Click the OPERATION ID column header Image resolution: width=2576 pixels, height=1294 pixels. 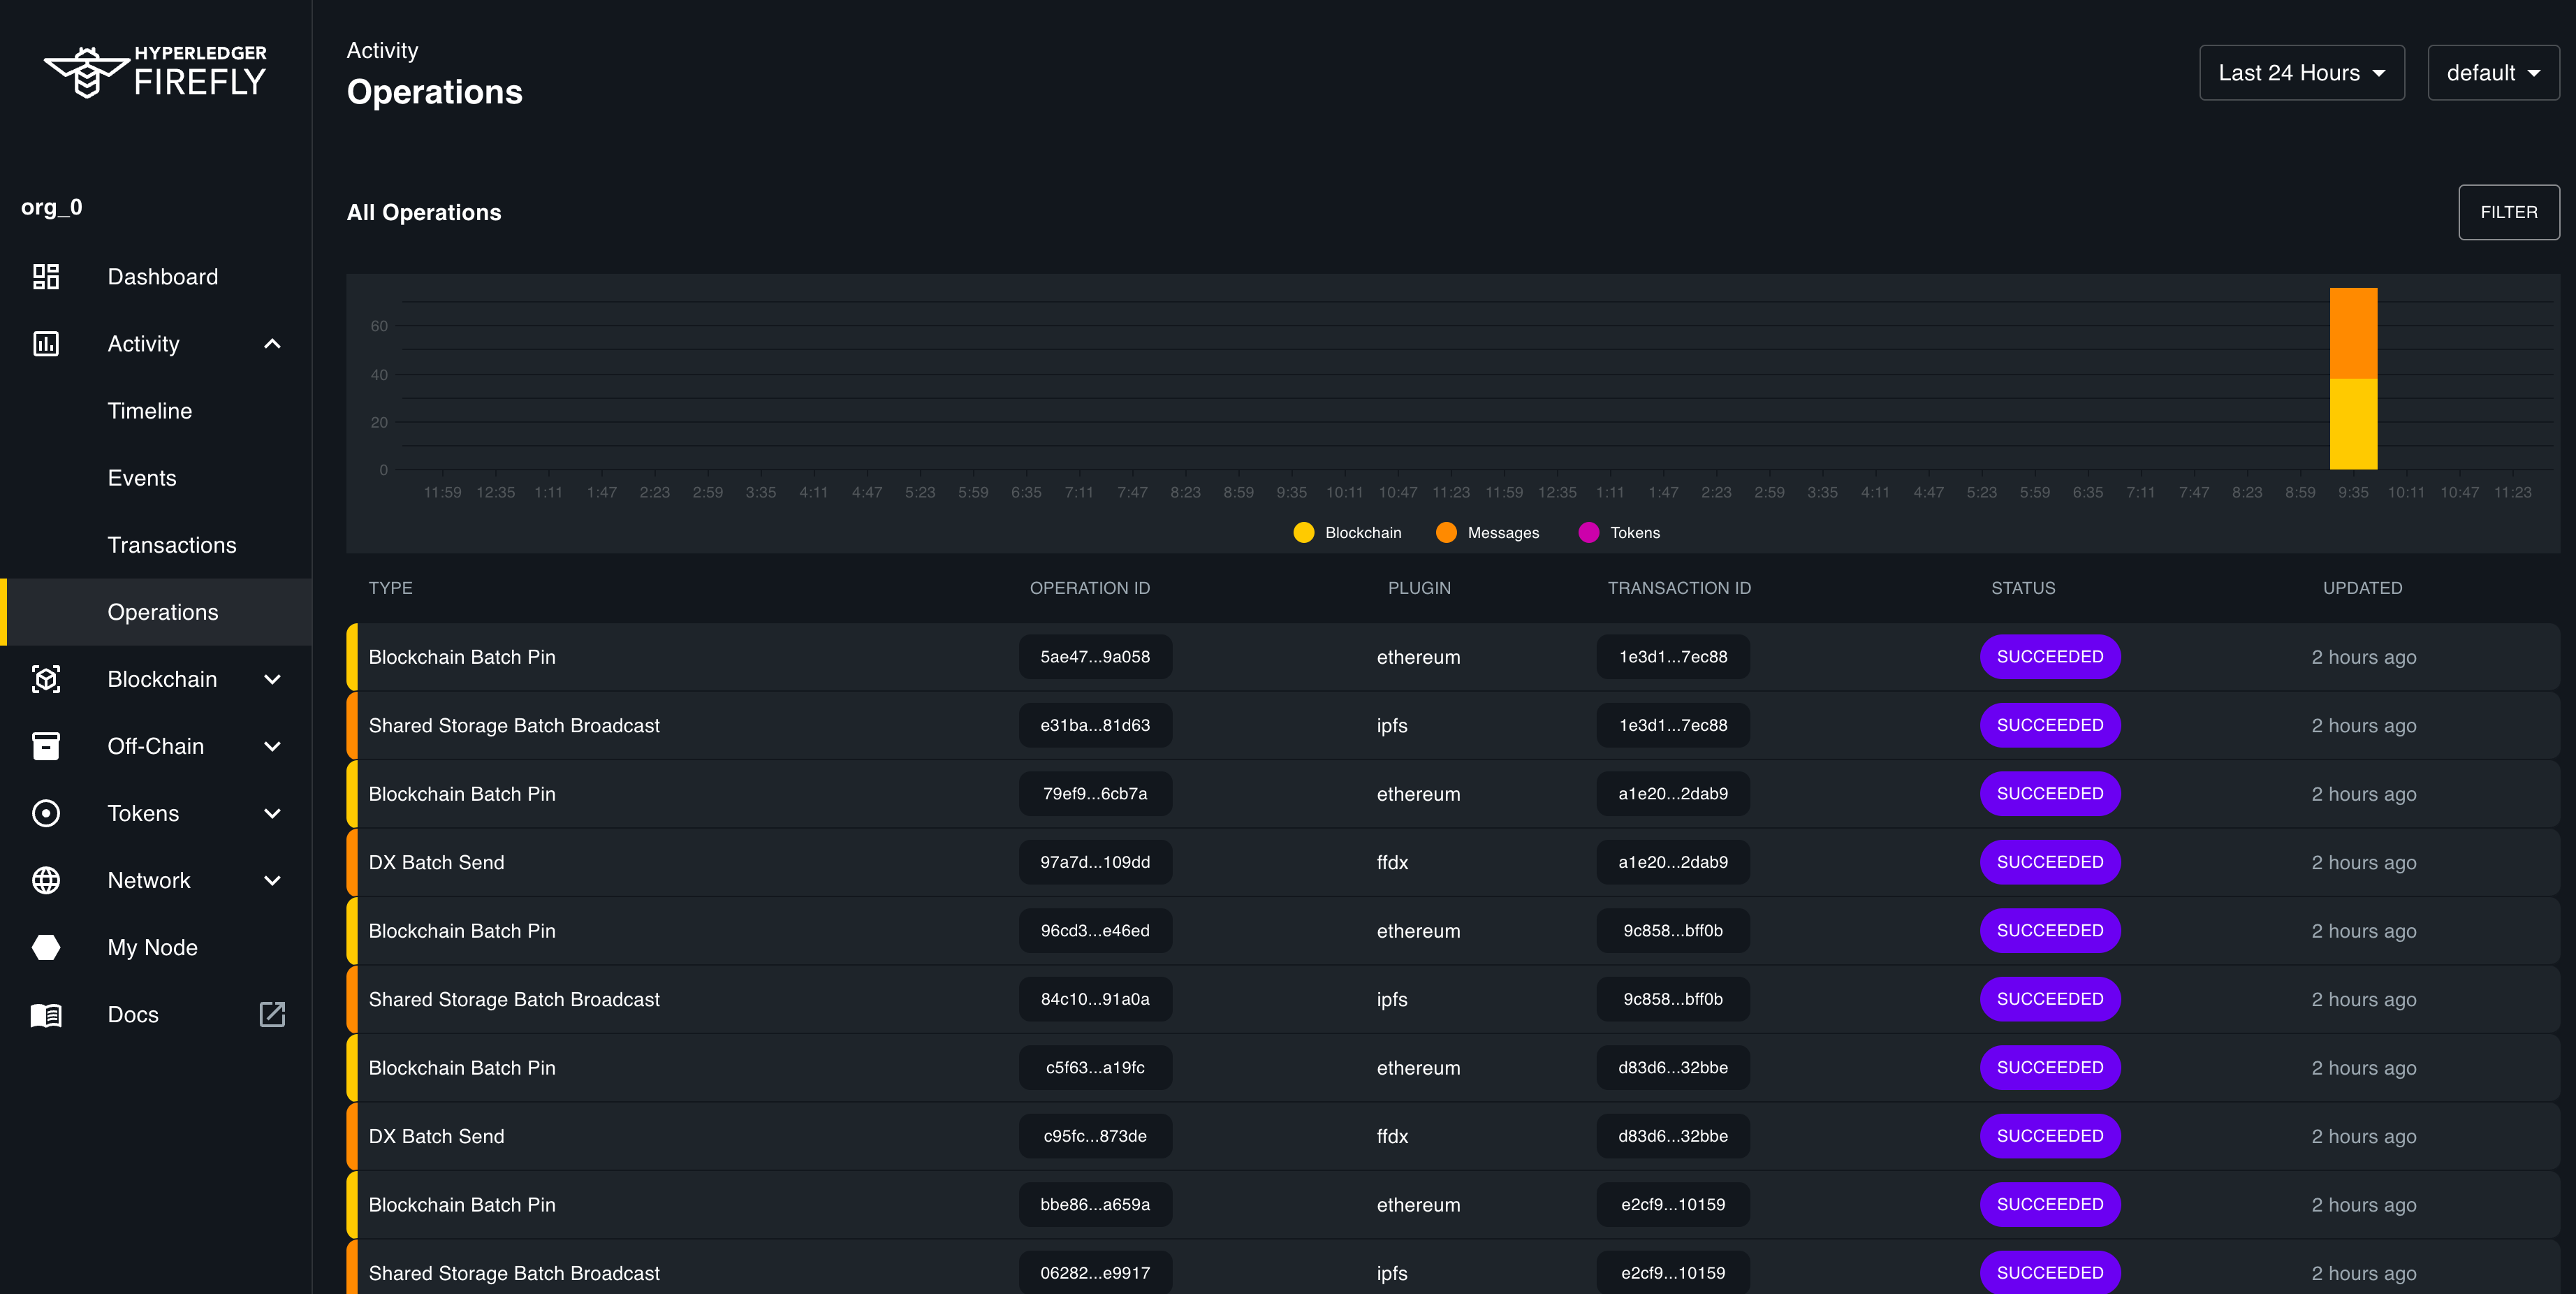click(1090, 588)
